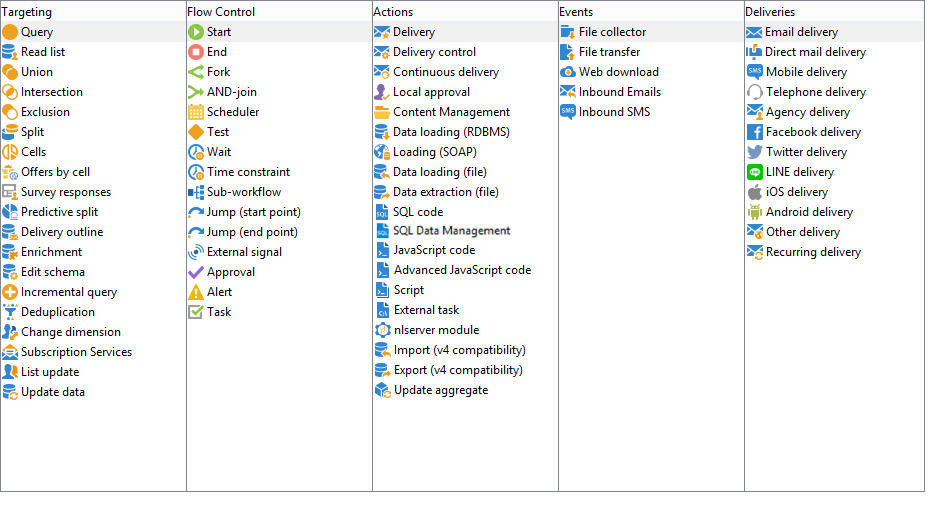Click the Wait clock icon
Screen dimensions: 939x511
(x=196, y=152)
